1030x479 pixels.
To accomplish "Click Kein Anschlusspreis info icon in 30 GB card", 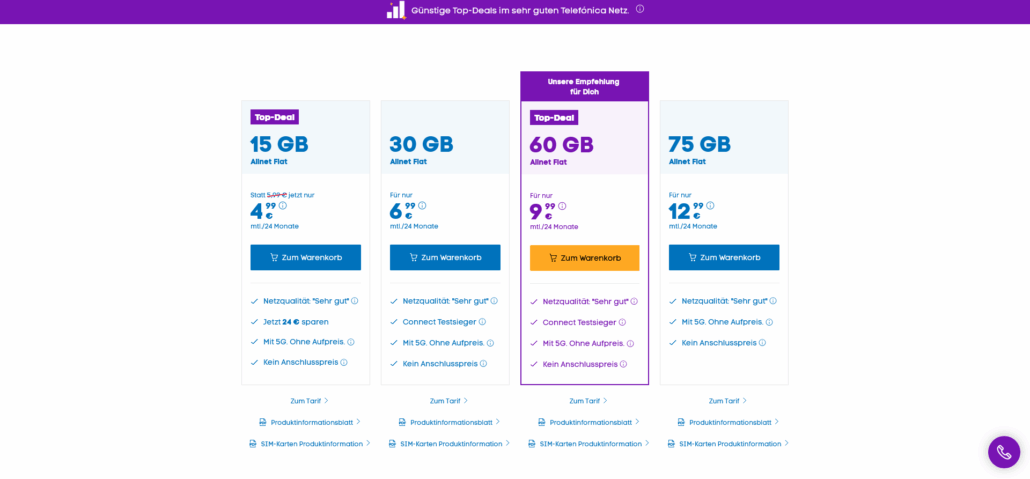I will pyautogui.click(x=483, y=363).
